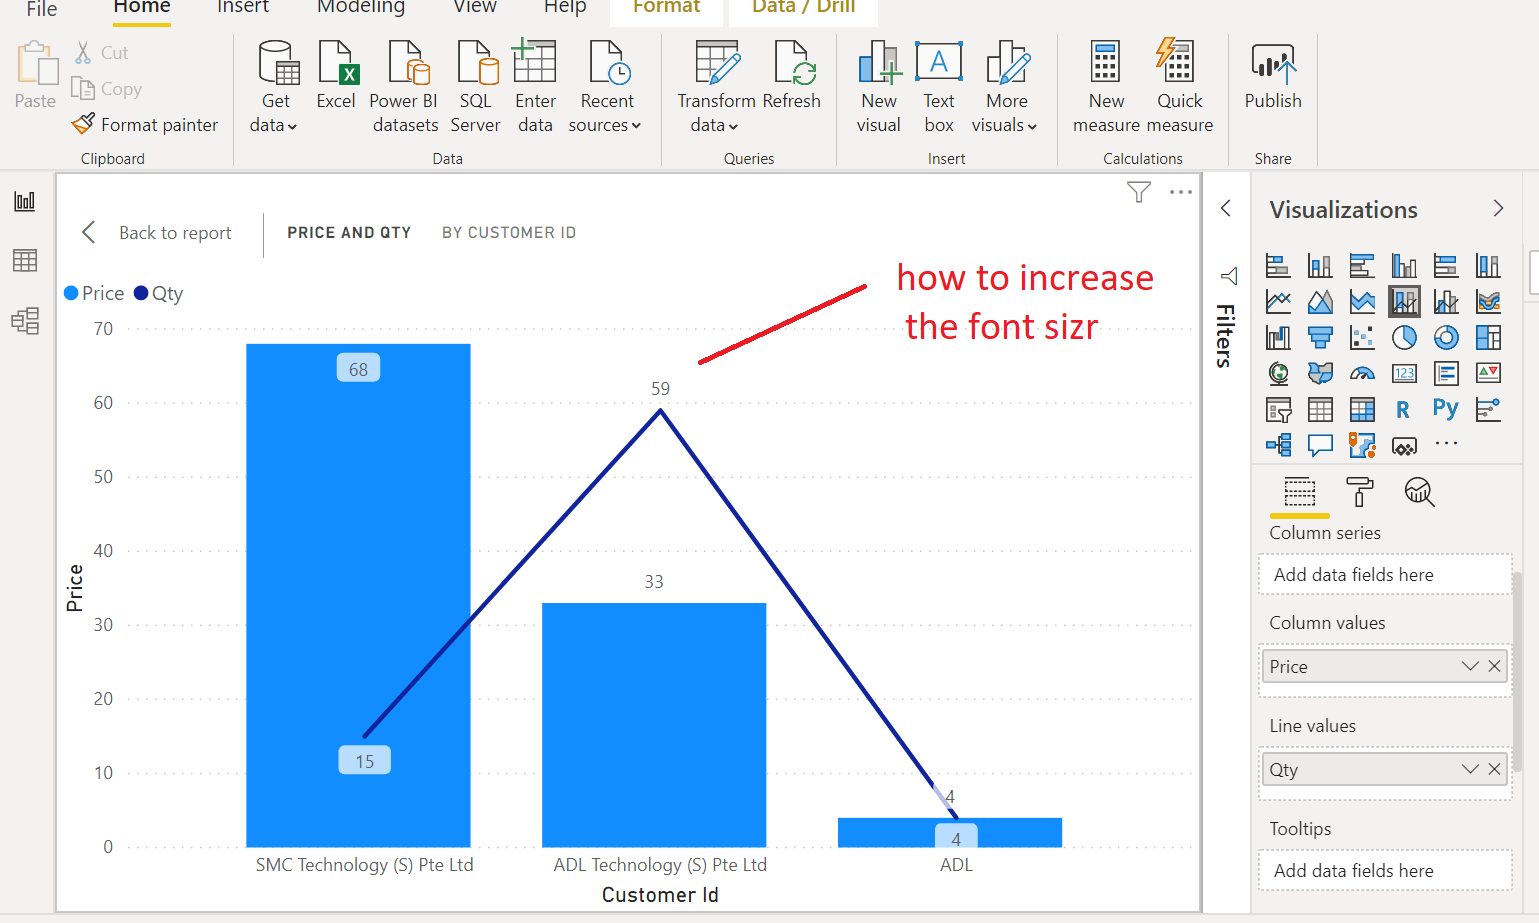Click the filter funnel icon above the chart
1539x923 pixels.
point(1138,192)
